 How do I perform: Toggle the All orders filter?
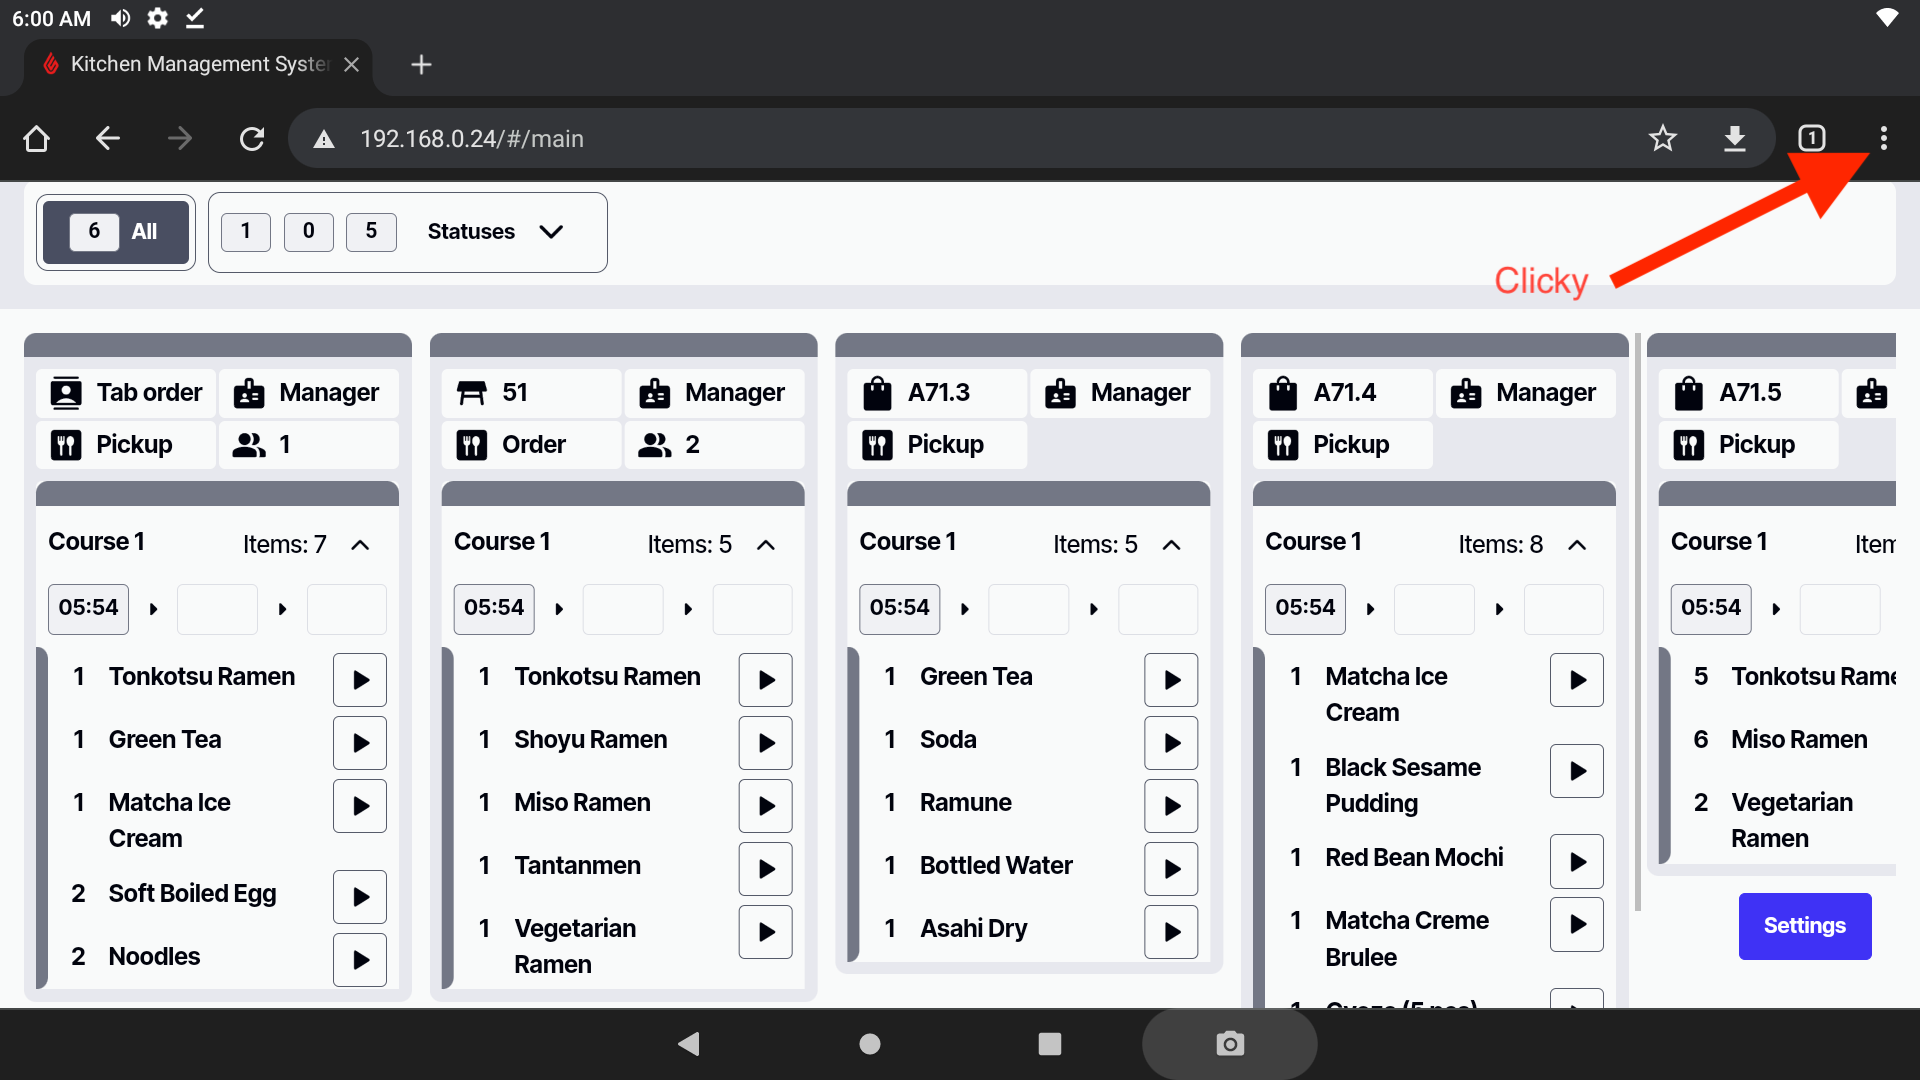(116, 232)
